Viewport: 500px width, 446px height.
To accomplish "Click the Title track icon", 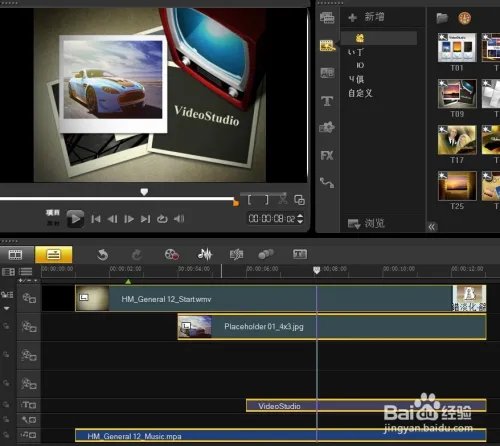I will [x=29, y=405].
